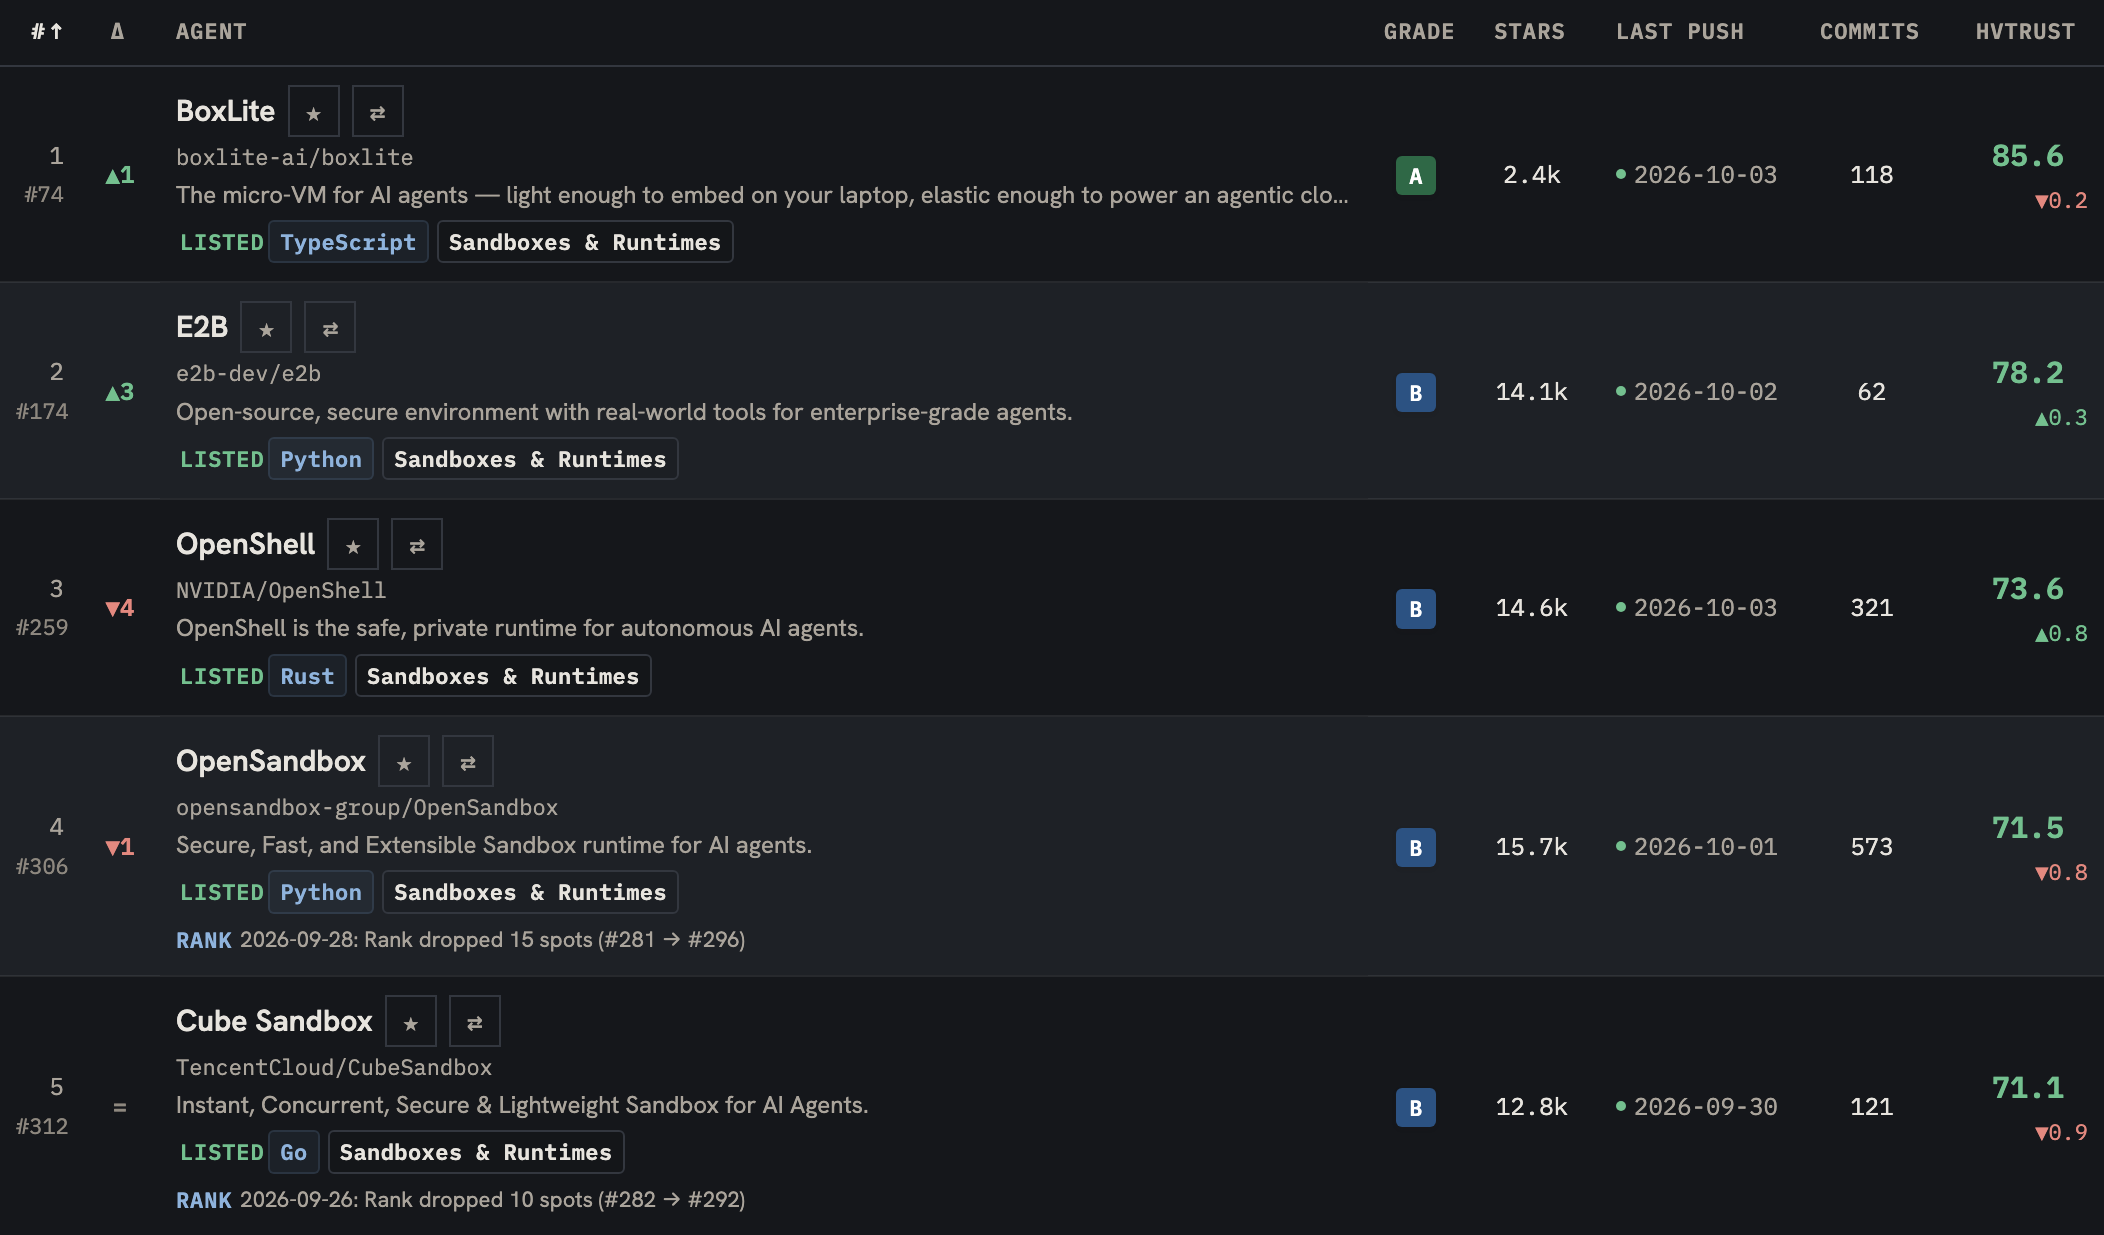
Task: Click repo path boxlite-ai/boxlite
Action: (294, 157)
